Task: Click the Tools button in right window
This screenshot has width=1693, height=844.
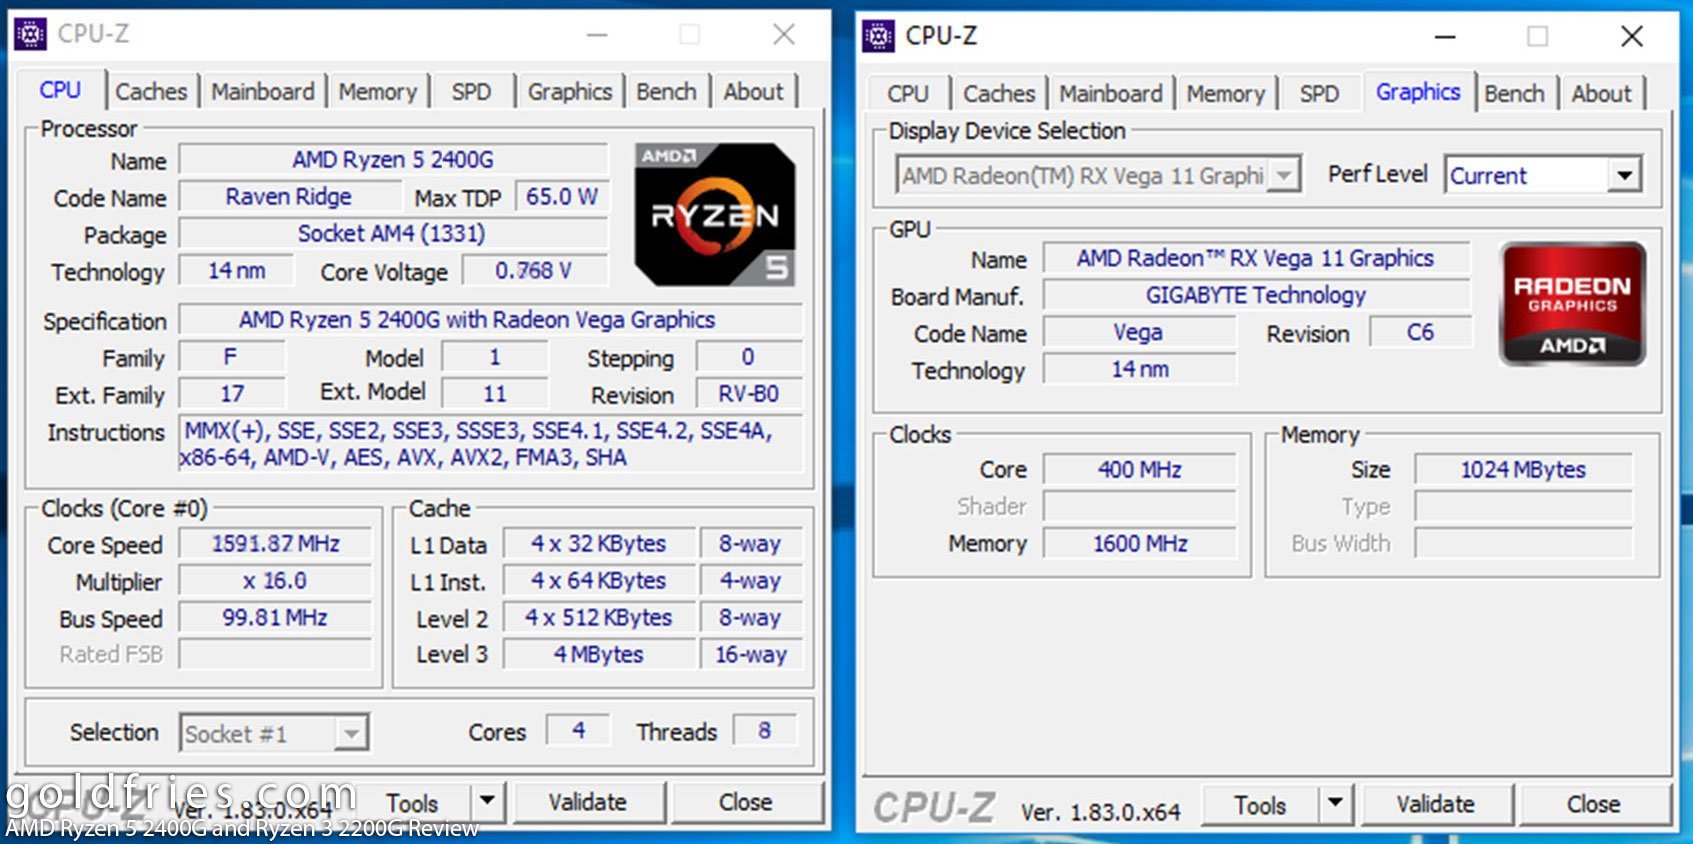Action: point(1260,804)
